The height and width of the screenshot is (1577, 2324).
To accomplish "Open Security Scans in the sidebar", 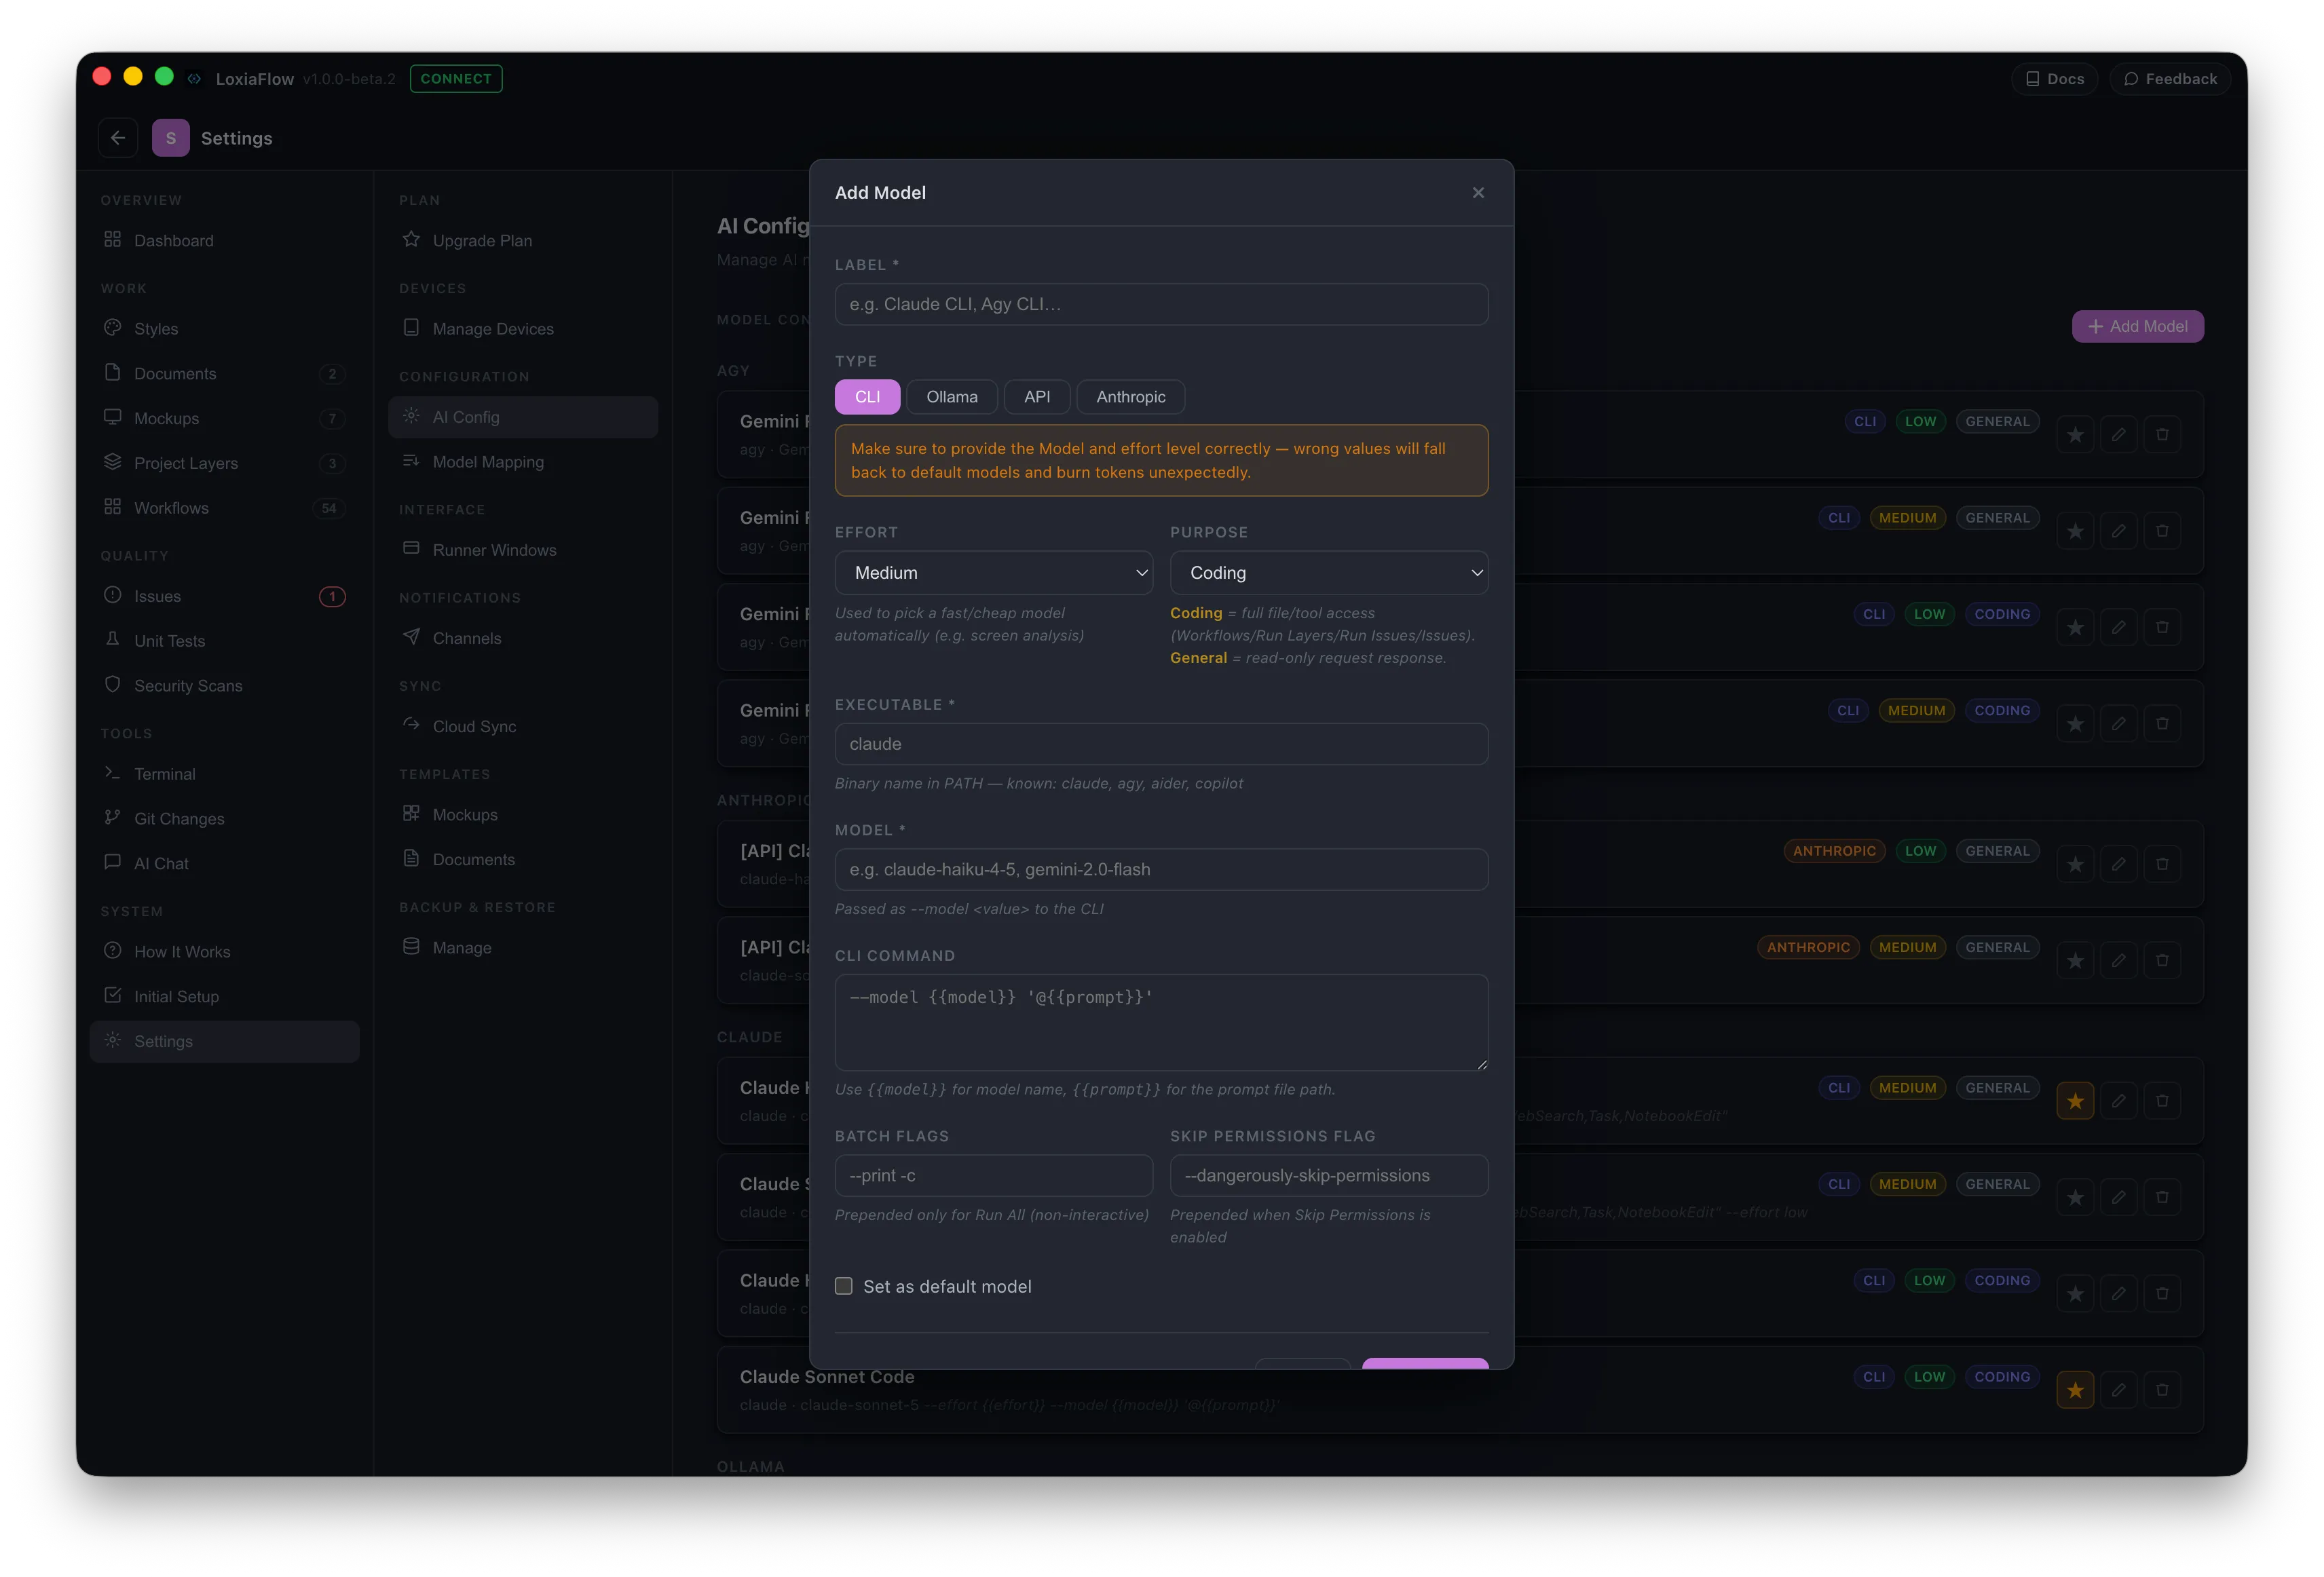I will pyautogui.click(x=224, y=686).
